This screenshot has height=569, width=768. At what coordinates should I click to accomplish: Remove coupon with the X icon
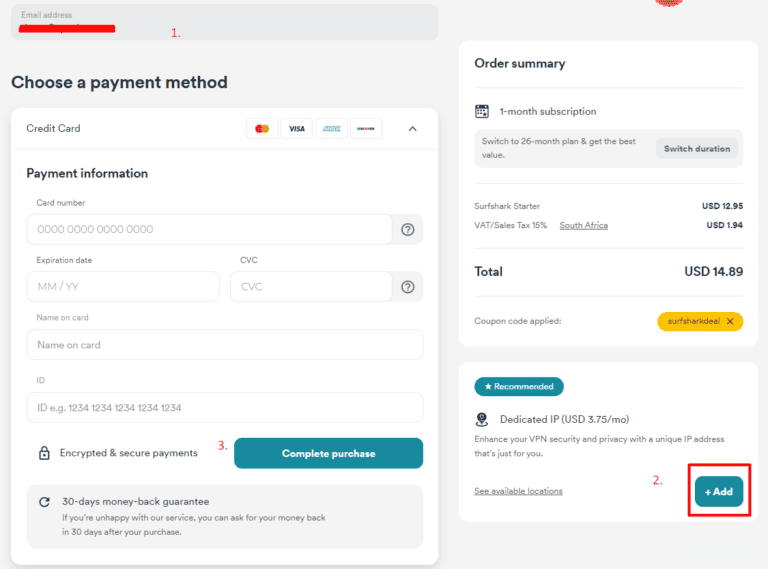coord(730,322)
